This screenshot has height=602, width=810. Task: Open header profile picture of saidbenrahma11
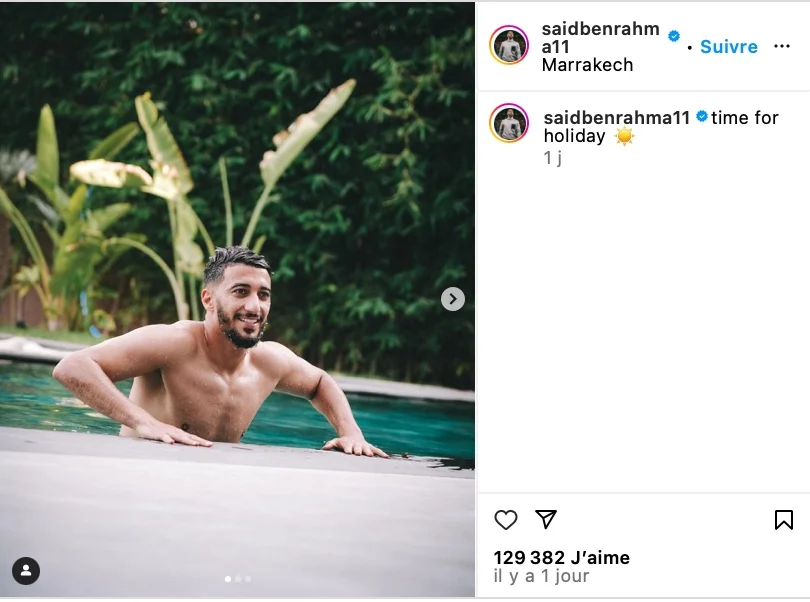click(509, 45)
